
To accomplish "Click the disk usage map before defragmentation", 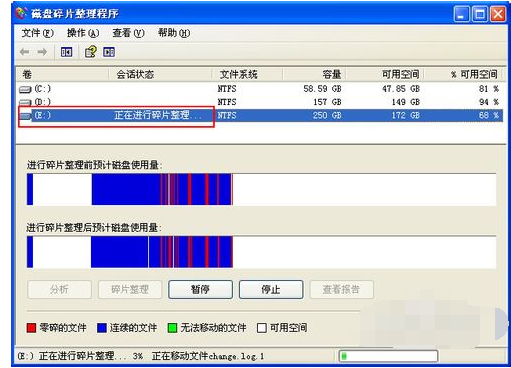I will click(x=261, y=189).
